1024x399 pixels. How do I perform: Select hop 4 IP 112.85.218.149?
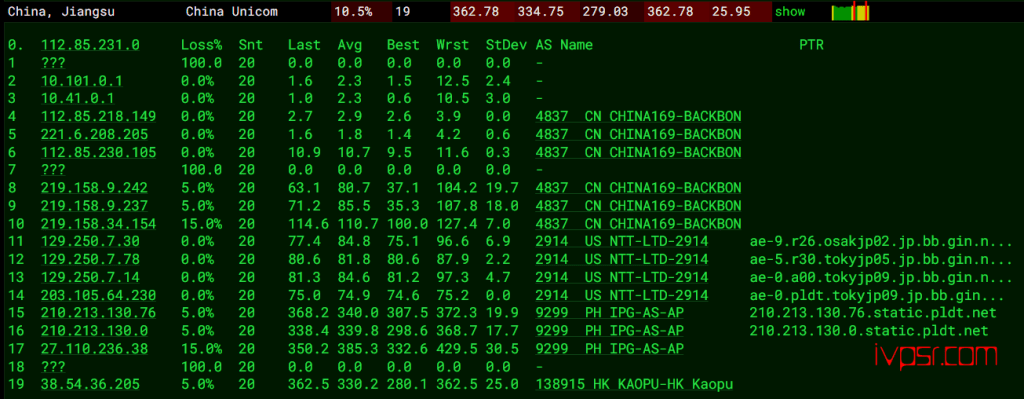99,116
